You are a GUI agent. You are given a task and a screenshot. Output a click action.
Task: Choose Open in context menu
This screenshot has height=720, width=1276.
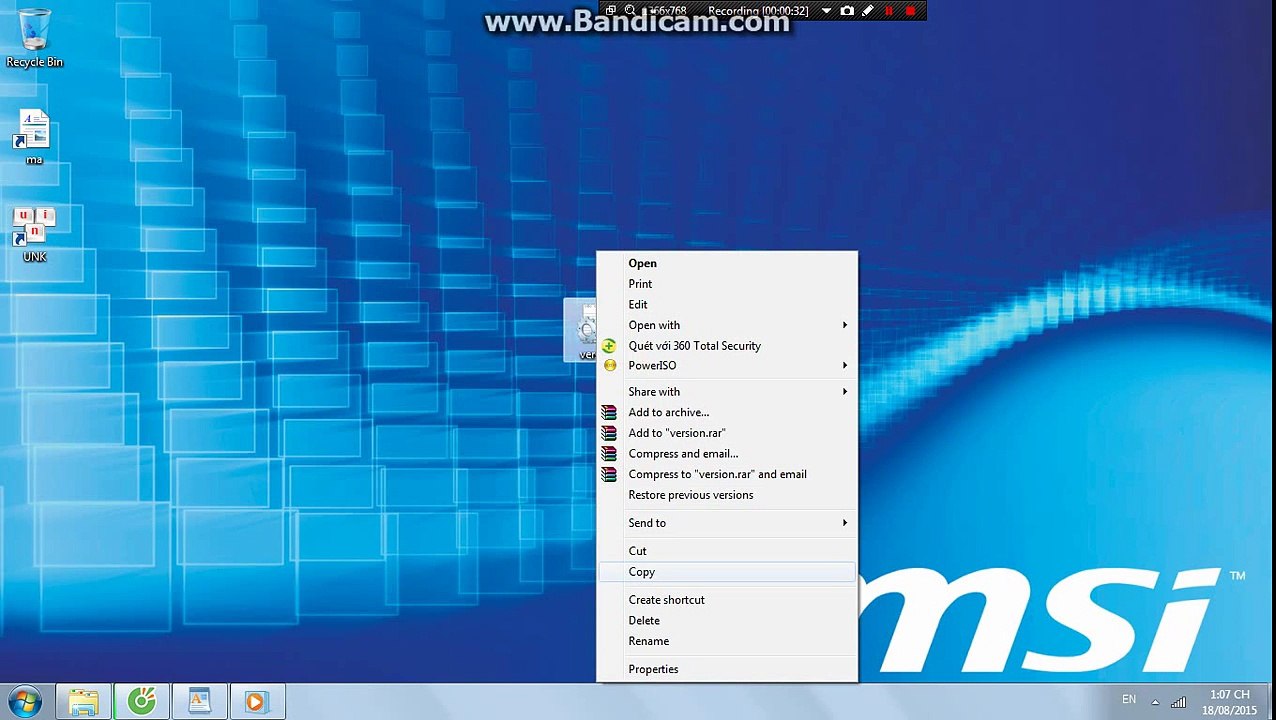point(727,263)
